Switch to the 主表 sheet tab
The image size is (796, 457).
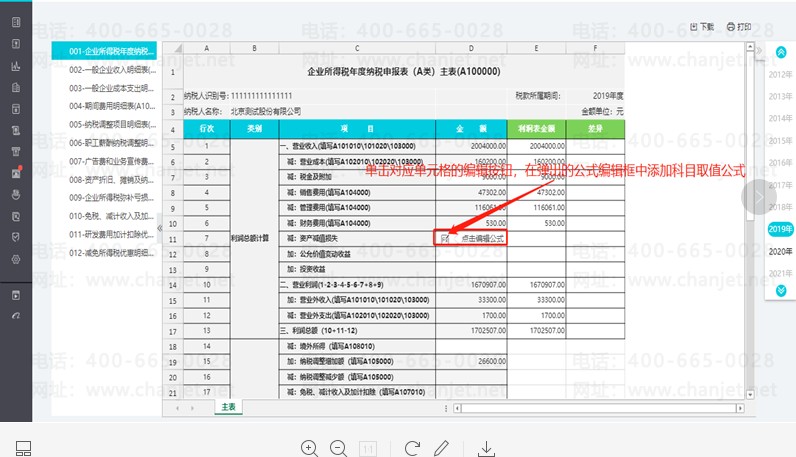point(228,407)
